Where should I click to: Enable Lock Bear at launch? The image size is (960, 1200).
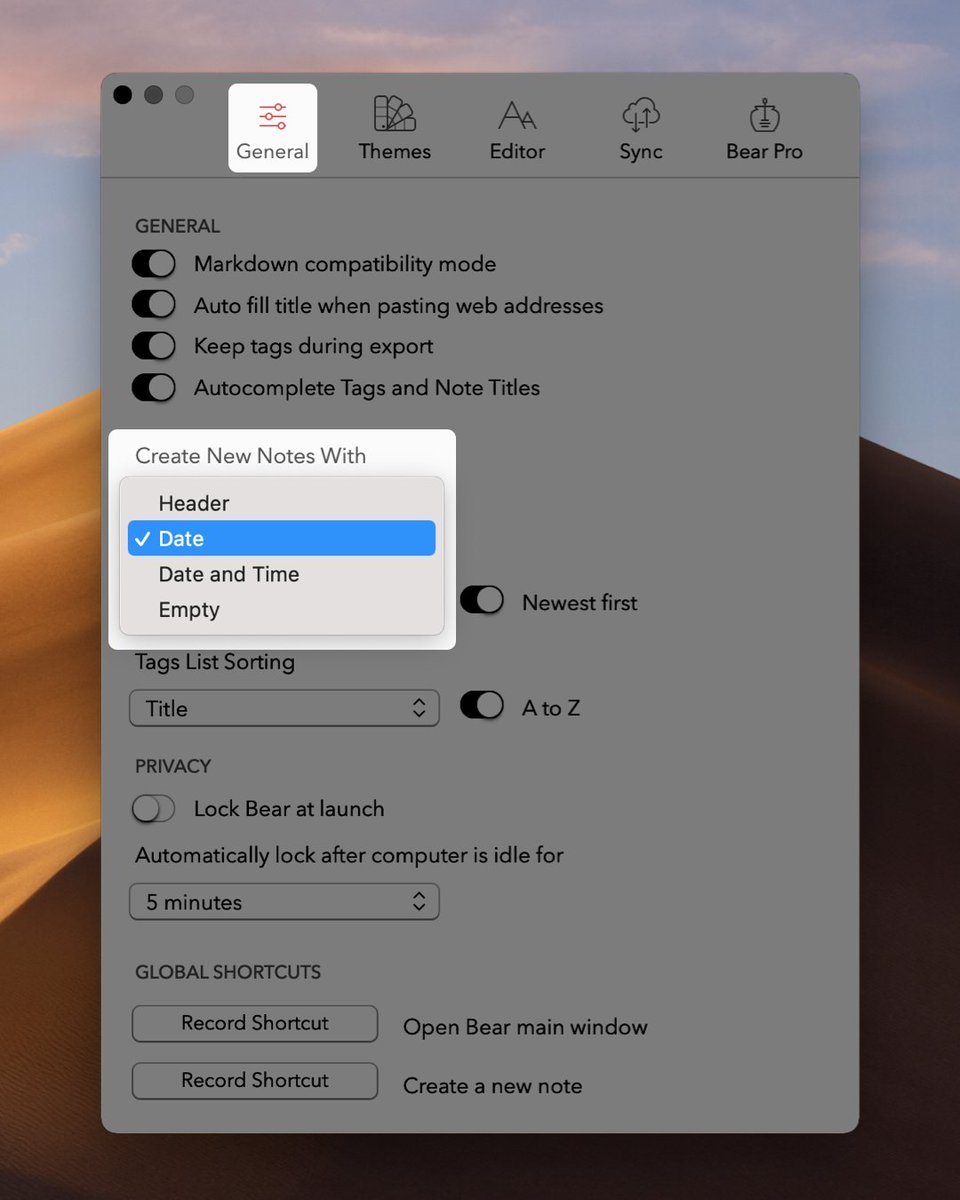[x=154, y=808]
